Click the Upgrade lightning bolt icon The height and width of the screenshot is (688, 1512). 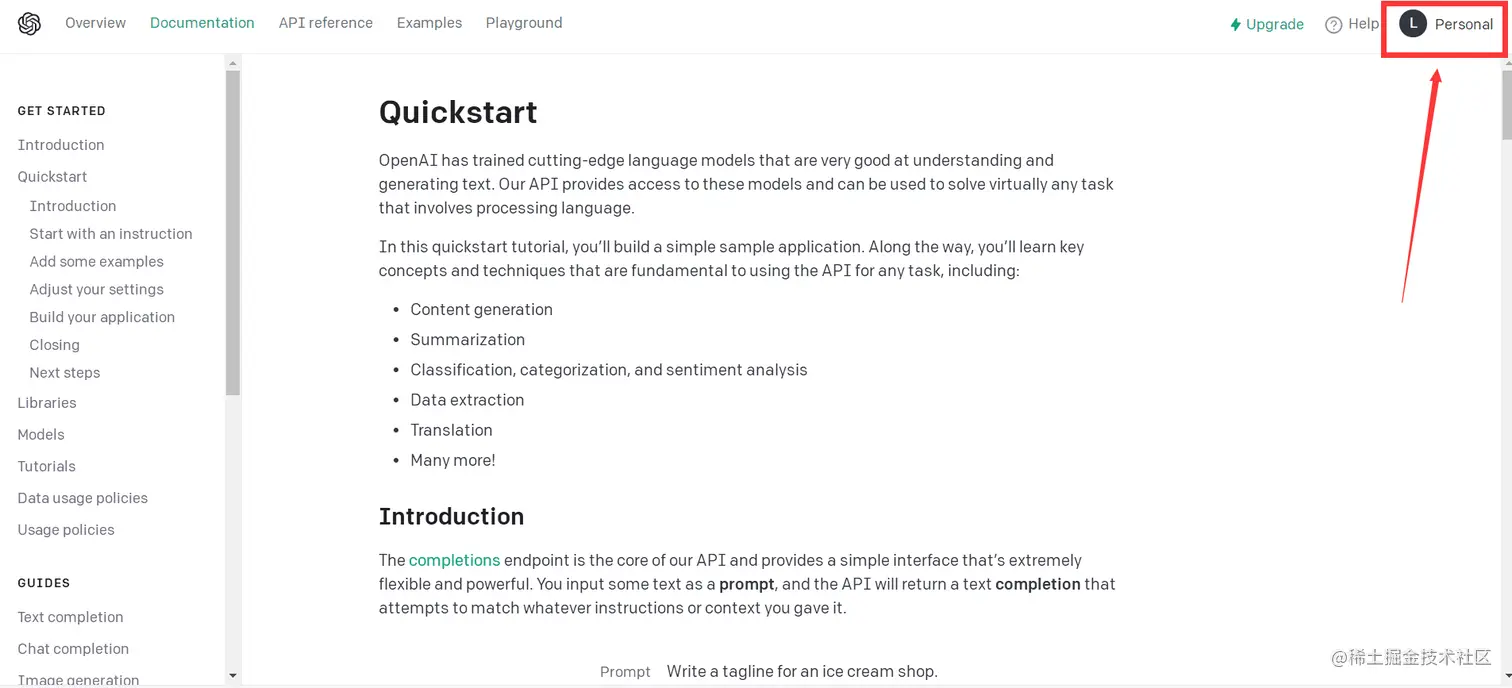click(x=1235, y=25)
